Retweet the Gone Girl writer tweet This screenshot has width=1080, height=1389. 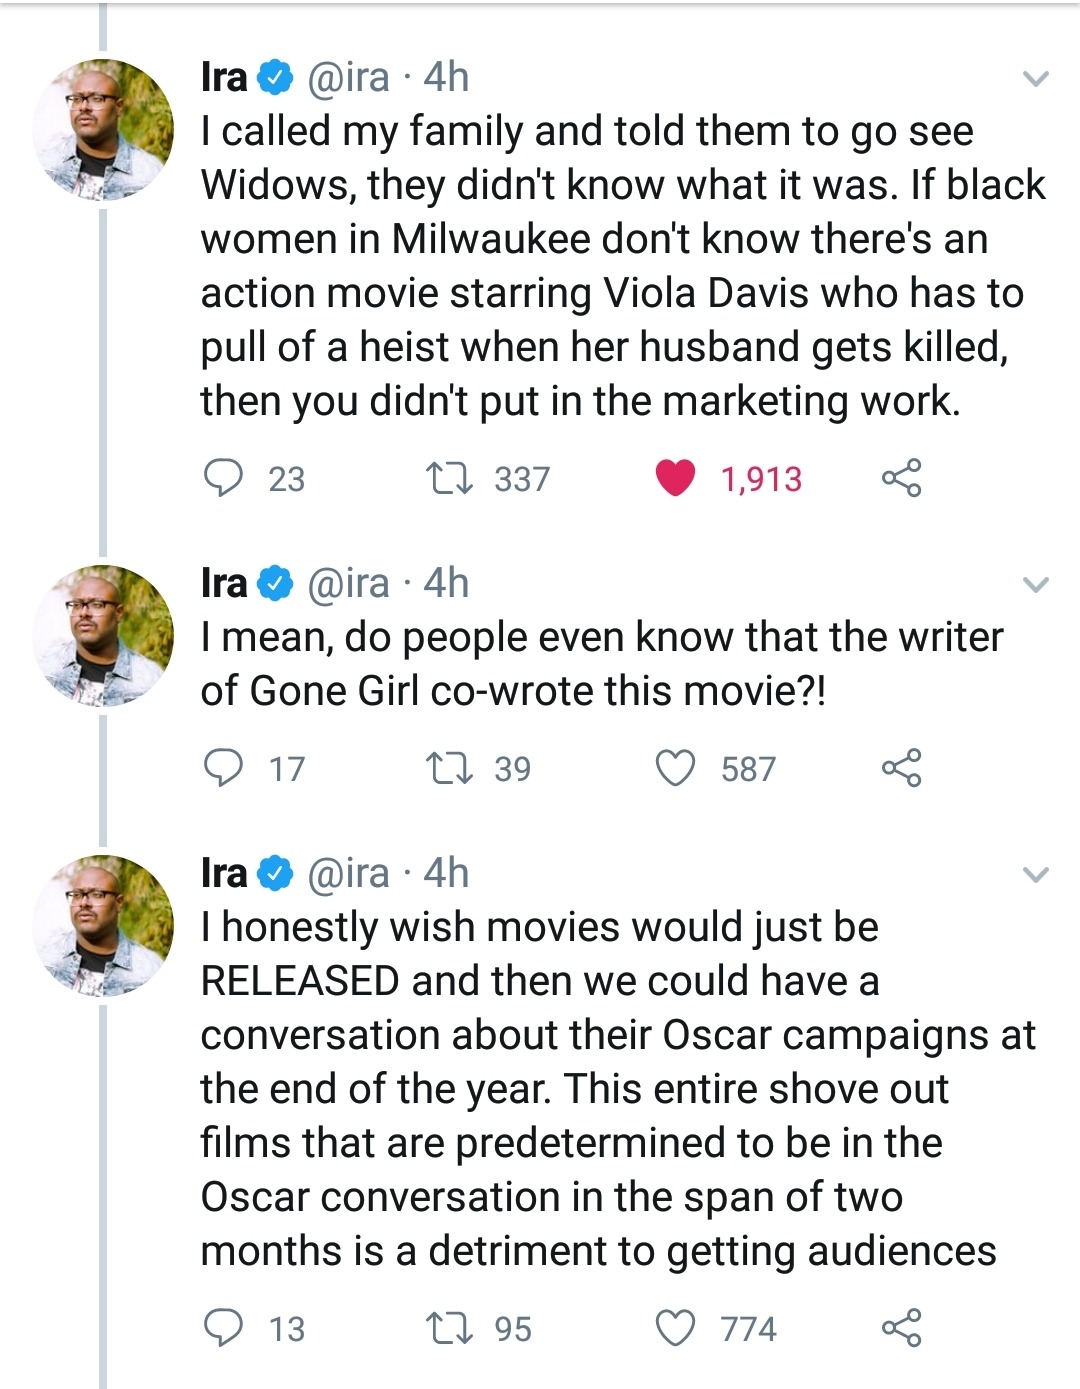click(x=449, y=768)
